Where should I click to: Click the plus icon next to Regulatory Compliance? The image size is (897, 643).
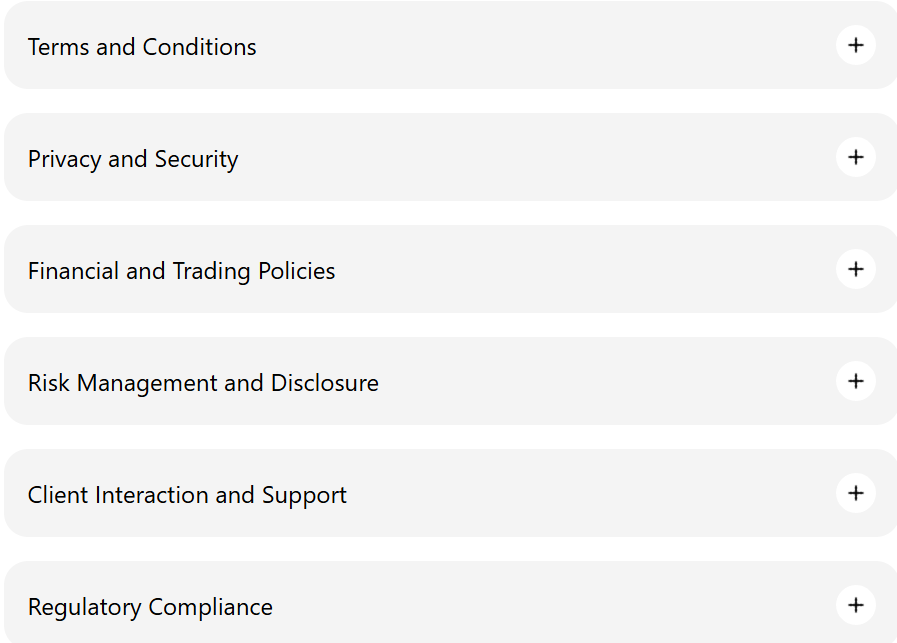click(x=855, y=606)
